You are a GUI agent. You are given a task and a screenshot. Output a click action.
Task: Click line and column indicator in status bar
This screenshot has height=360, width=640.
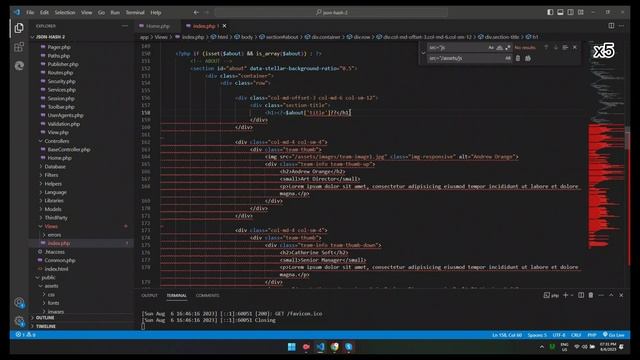pos(507,335)
